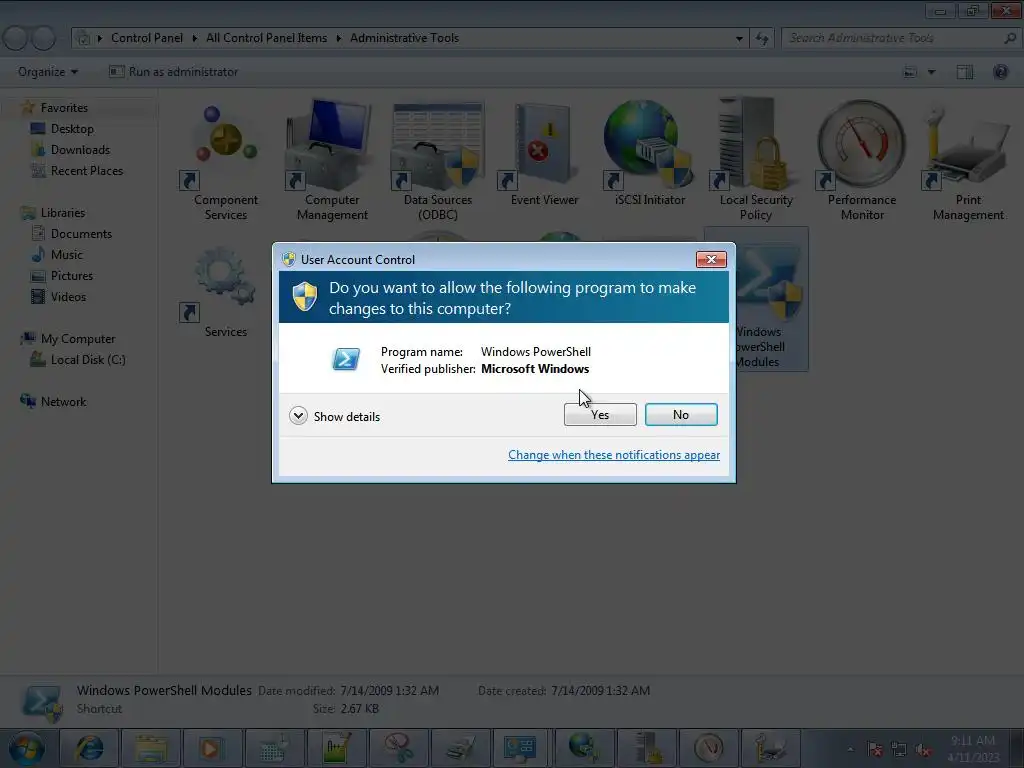Select Recent Places under Favorites

[87, 170]
